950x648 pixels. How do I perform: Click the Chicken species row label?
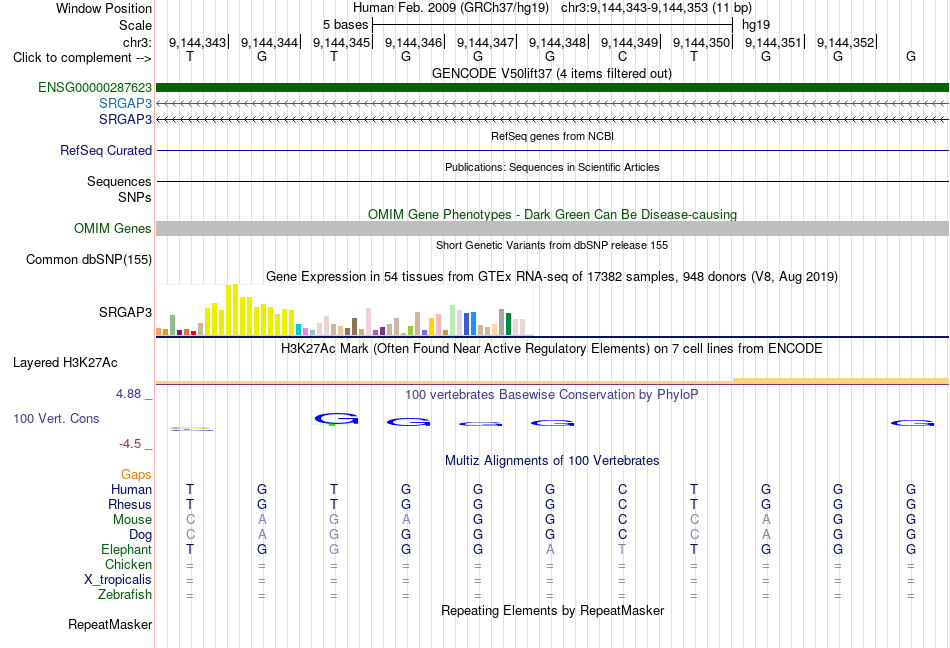(128, 564)
